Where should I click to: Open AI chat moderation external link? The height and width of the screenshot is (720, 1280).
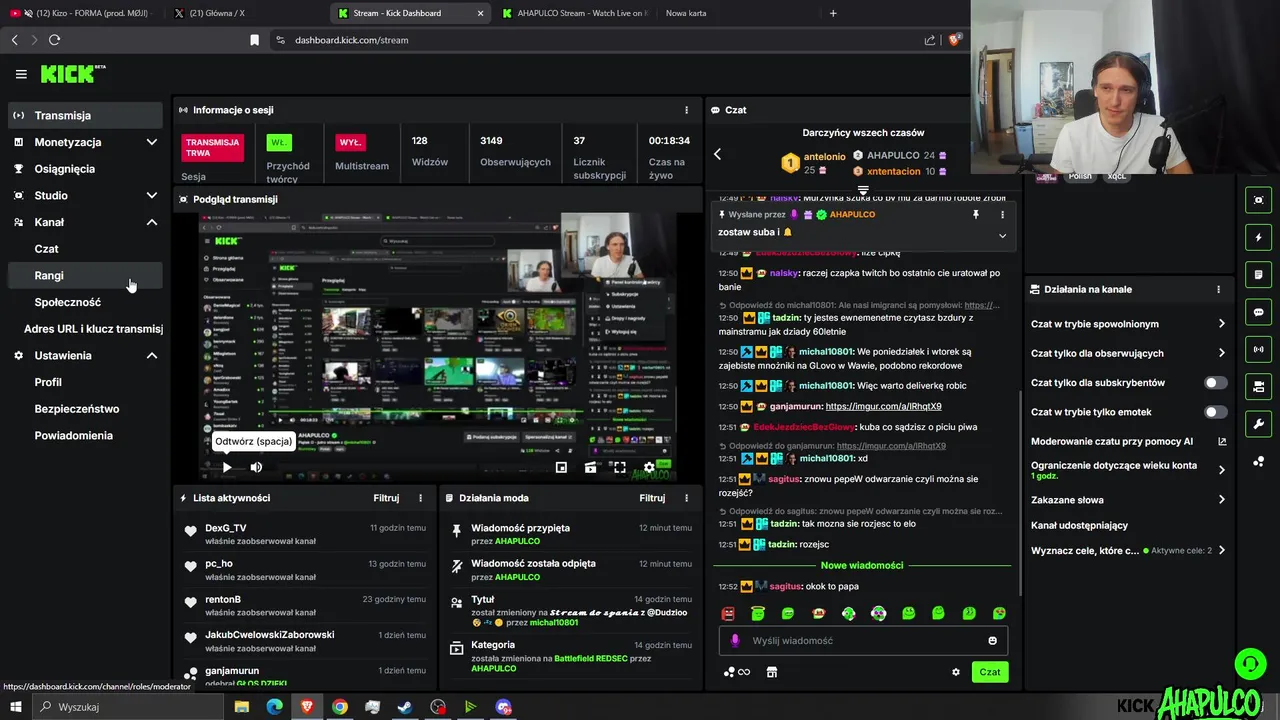(x=1222, y=441)
